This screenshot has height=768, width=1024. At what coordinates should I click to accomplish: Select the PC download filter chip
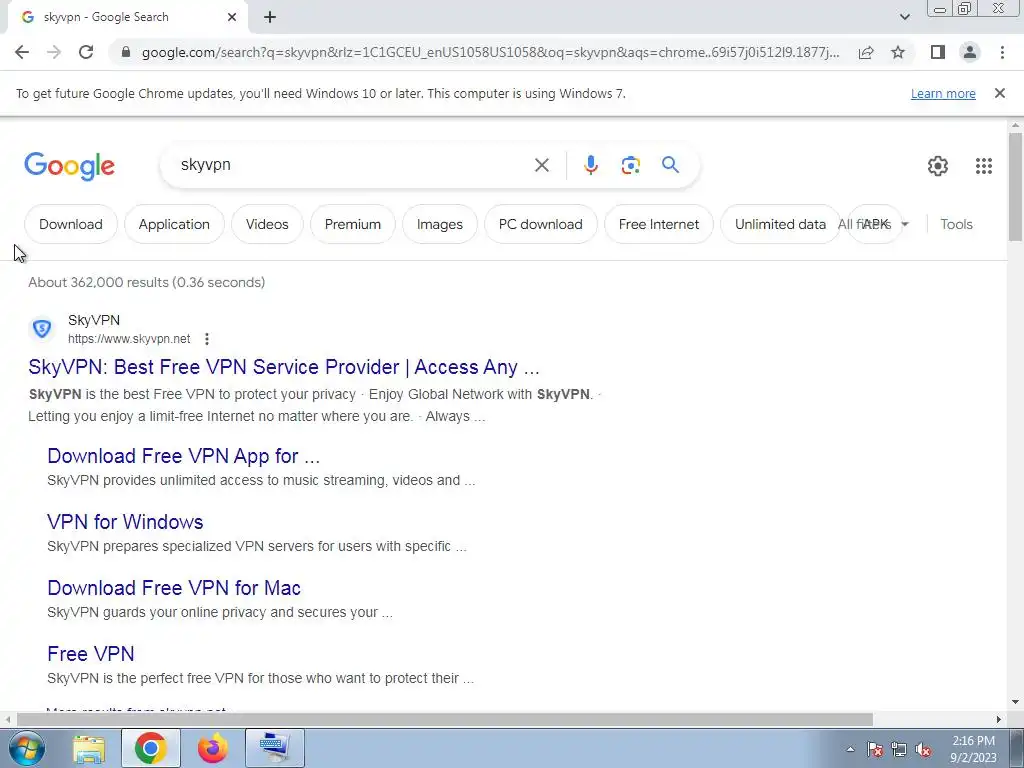pyautogui.click(x=541, y=224)
